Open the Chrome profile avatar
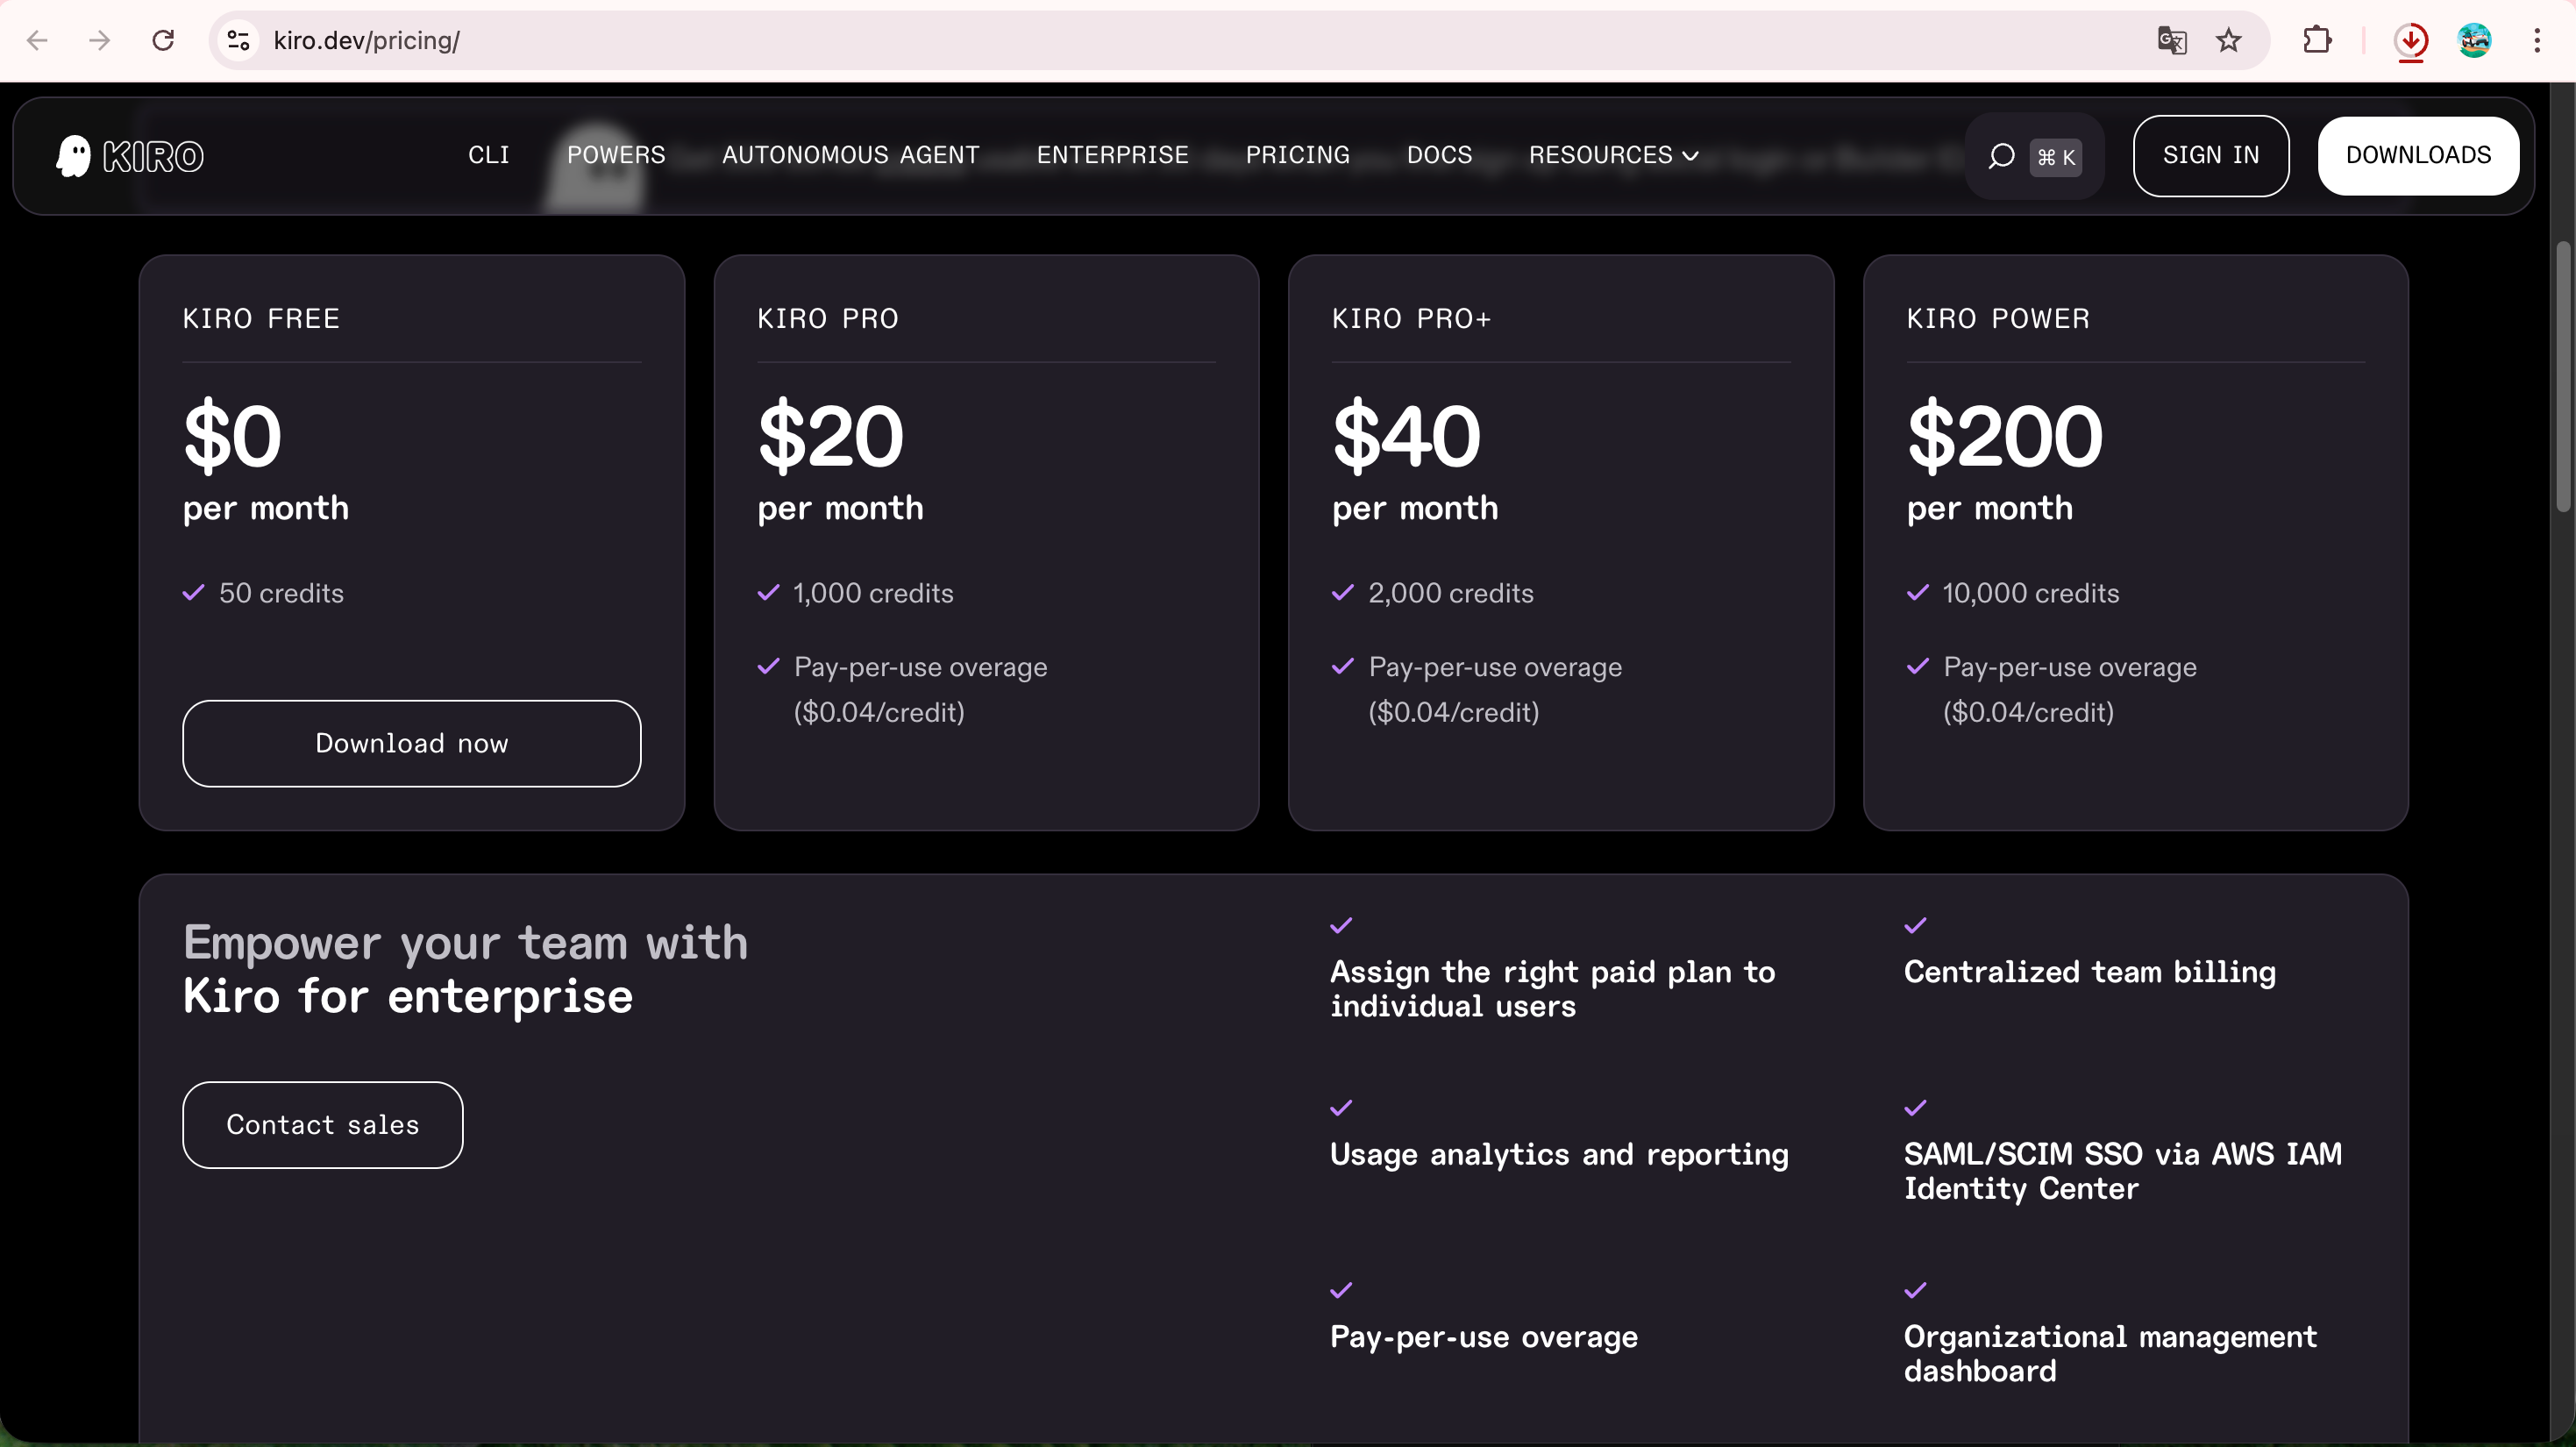This screenshot has width=2576, height=1447. 2474,40
